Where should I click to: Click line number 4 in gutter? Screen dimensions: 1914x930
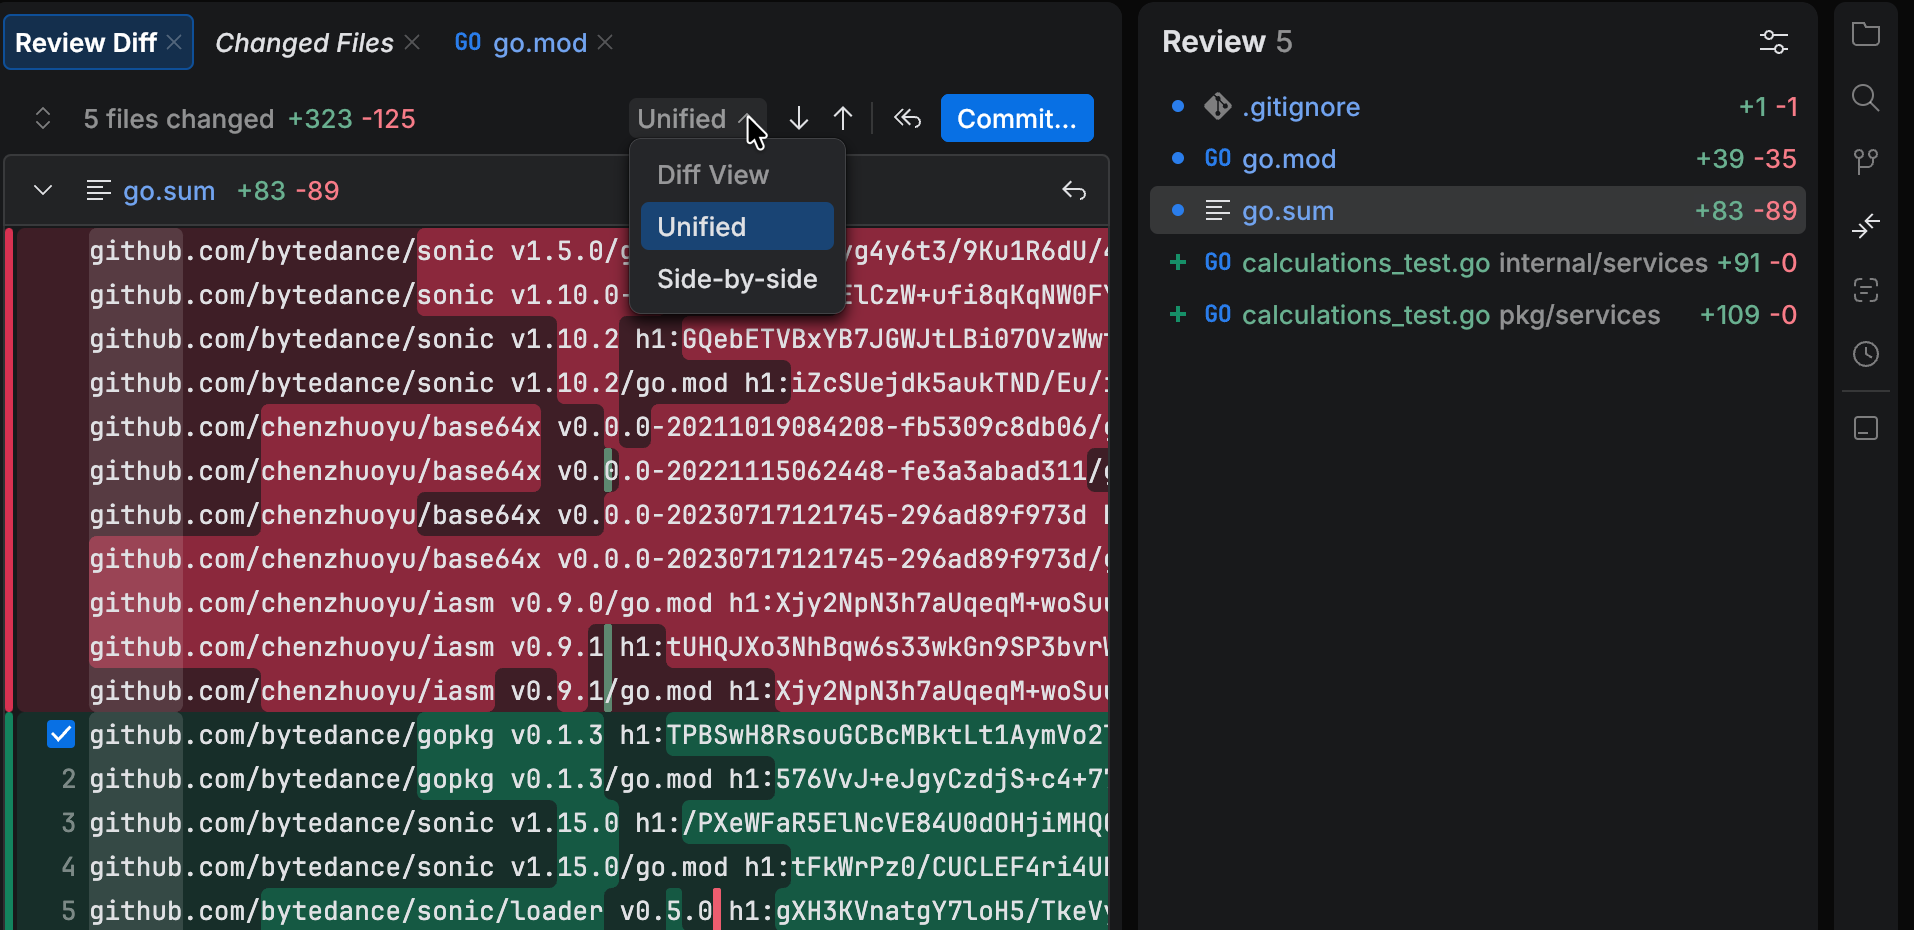[x=68, y=866]
